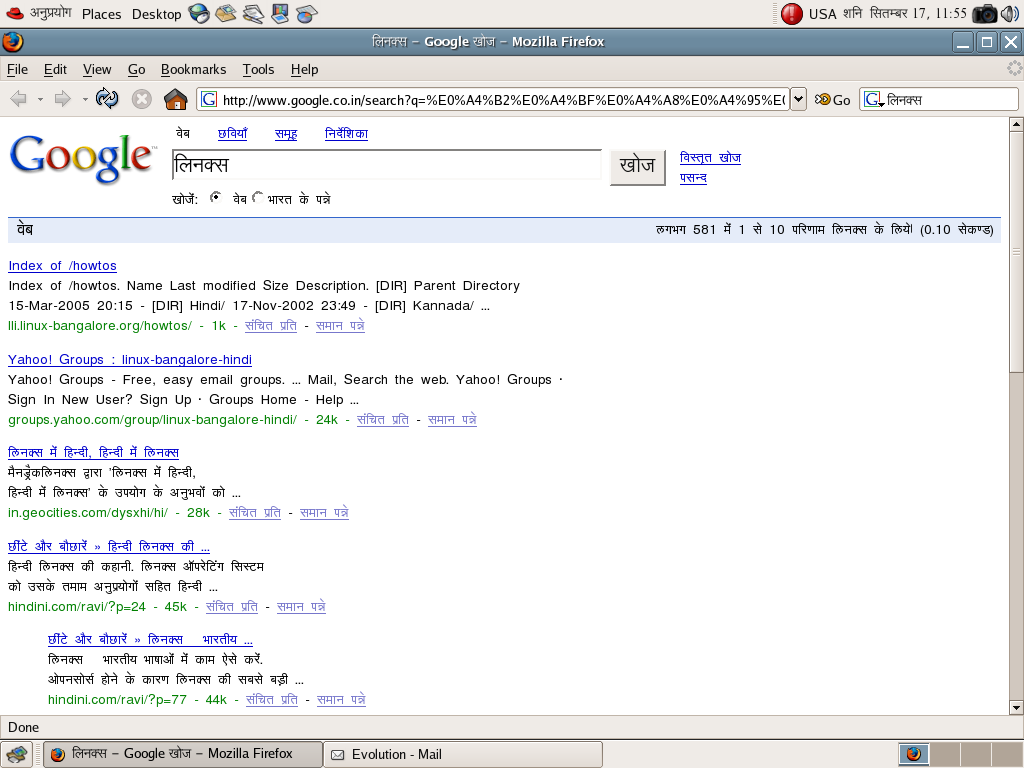Select the वेब search radio button
Image resolution: width=1024 pixels, height=768 pixels.
click(x=216, y=197)
